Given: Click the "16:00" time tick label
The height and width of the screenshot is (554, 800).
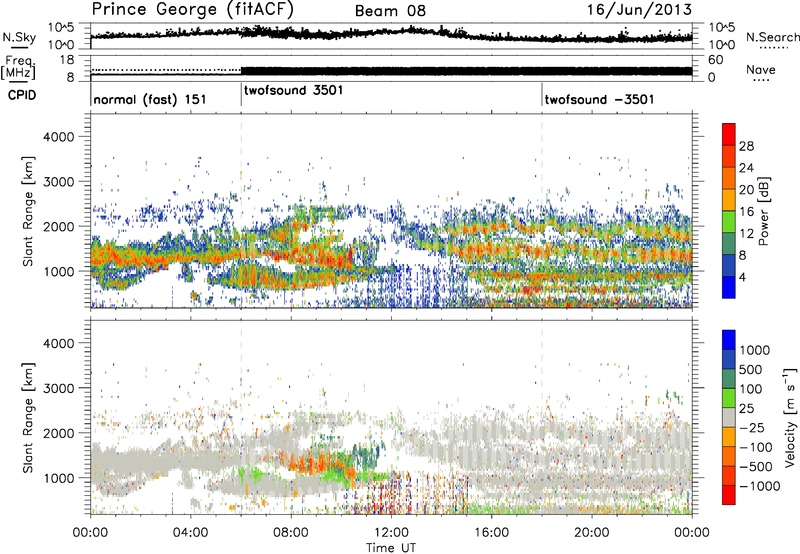Looking at the screenshot, I should click(x=491, y=533).
